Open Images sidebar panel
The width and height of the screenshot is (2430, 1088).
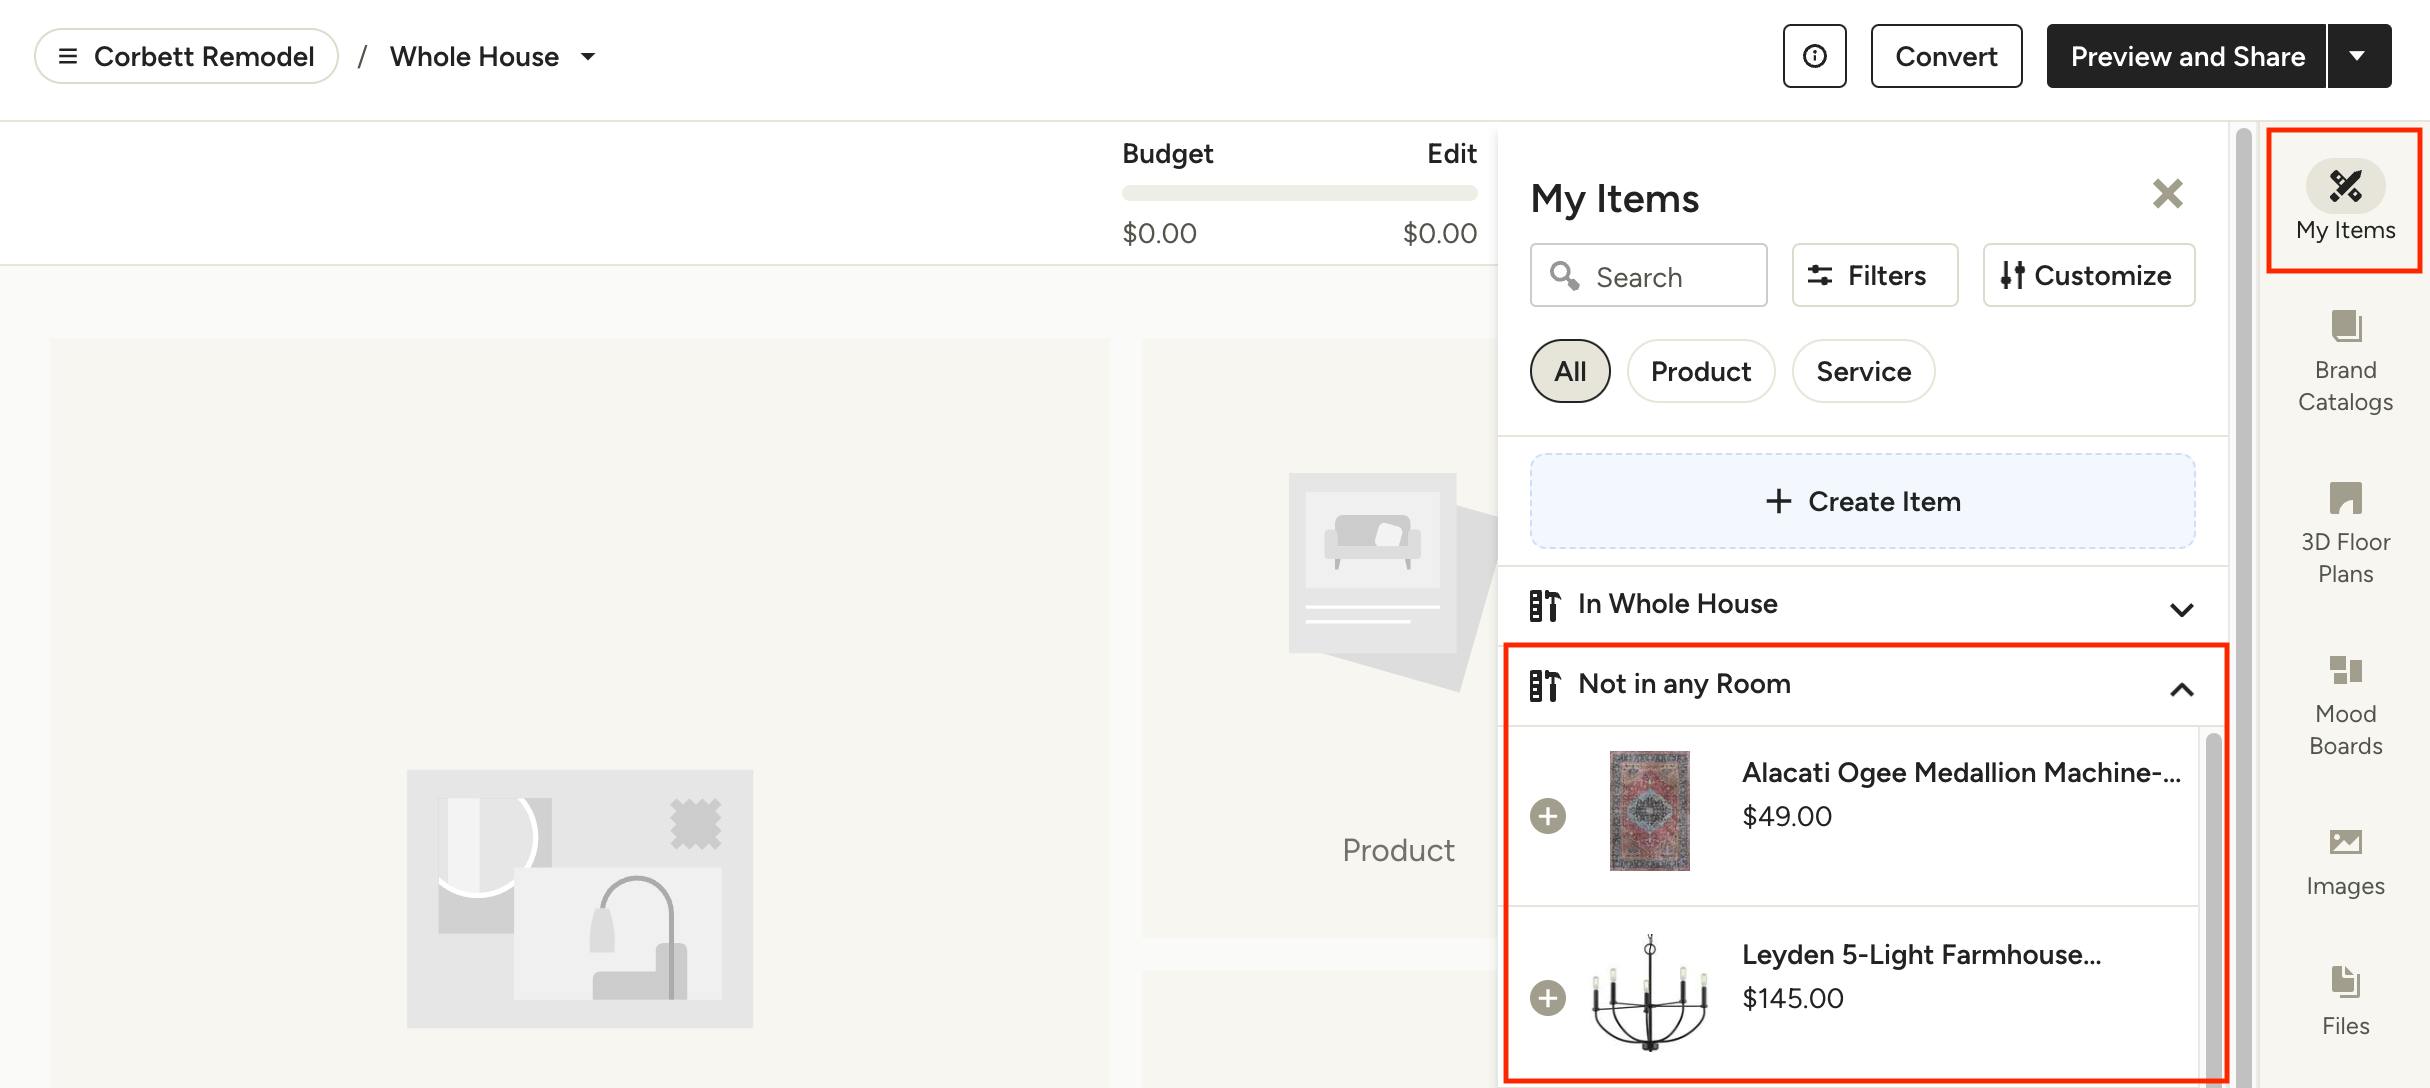pos(2345,863)
